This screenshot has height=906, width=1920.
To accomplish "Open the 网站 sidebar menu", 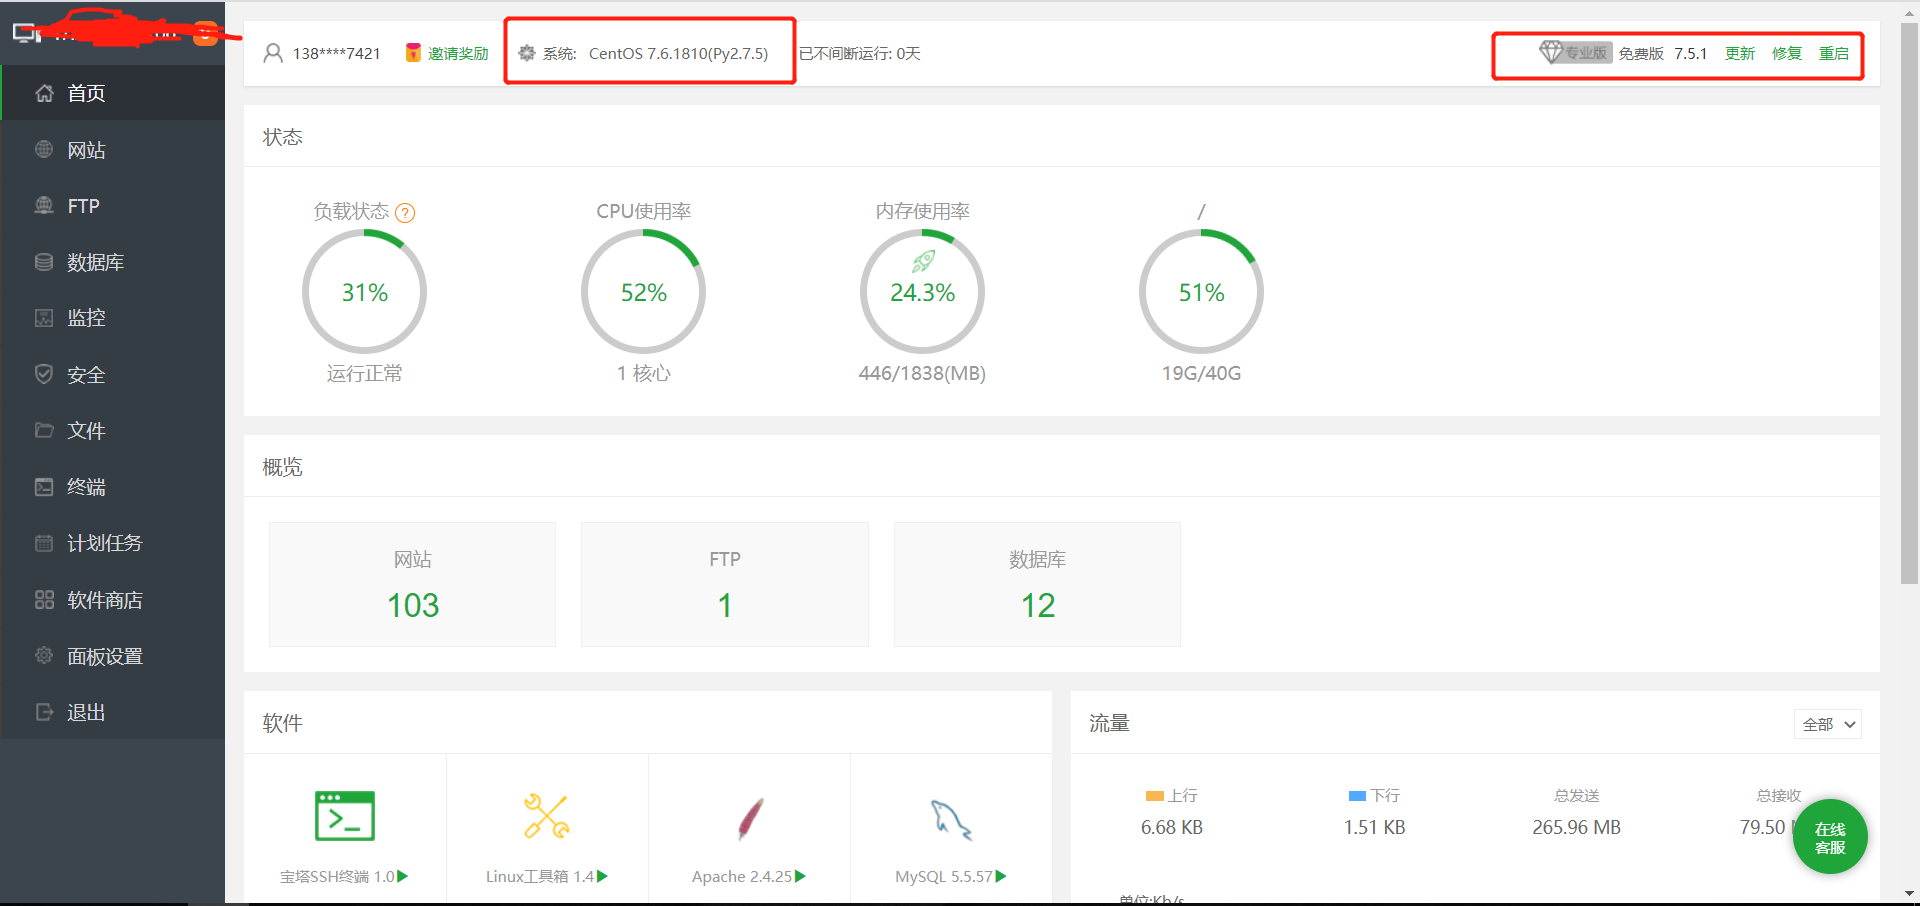I will click(x=113, y=150).
